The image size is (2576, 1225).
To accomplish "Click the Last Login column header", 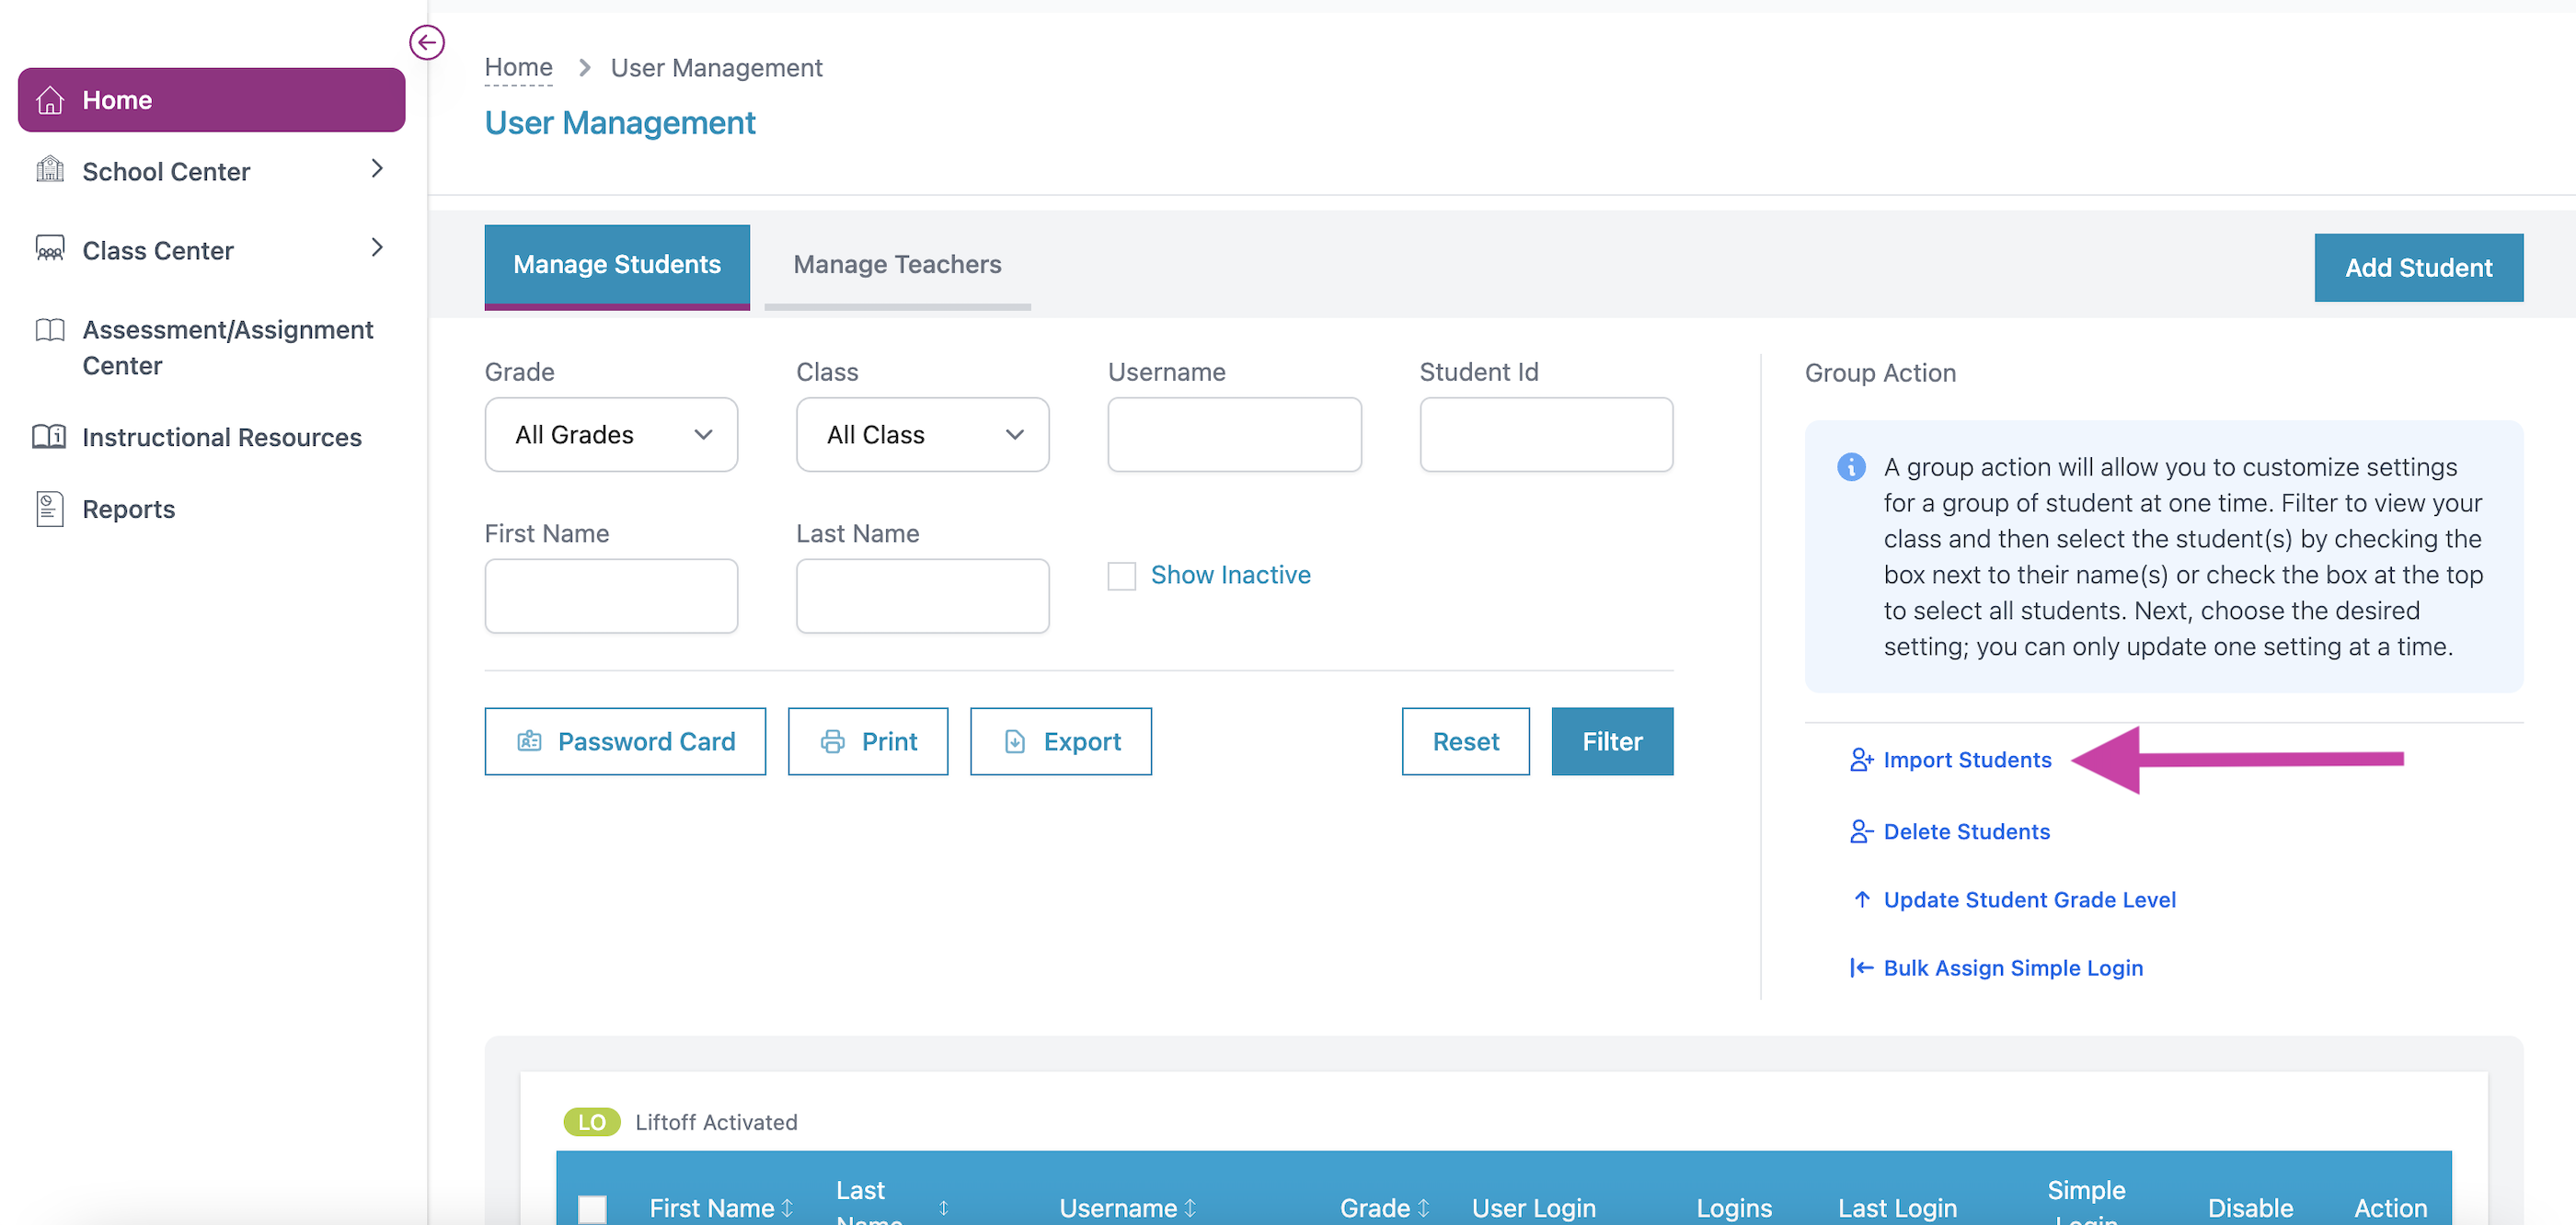I will coord(1897,1208).
